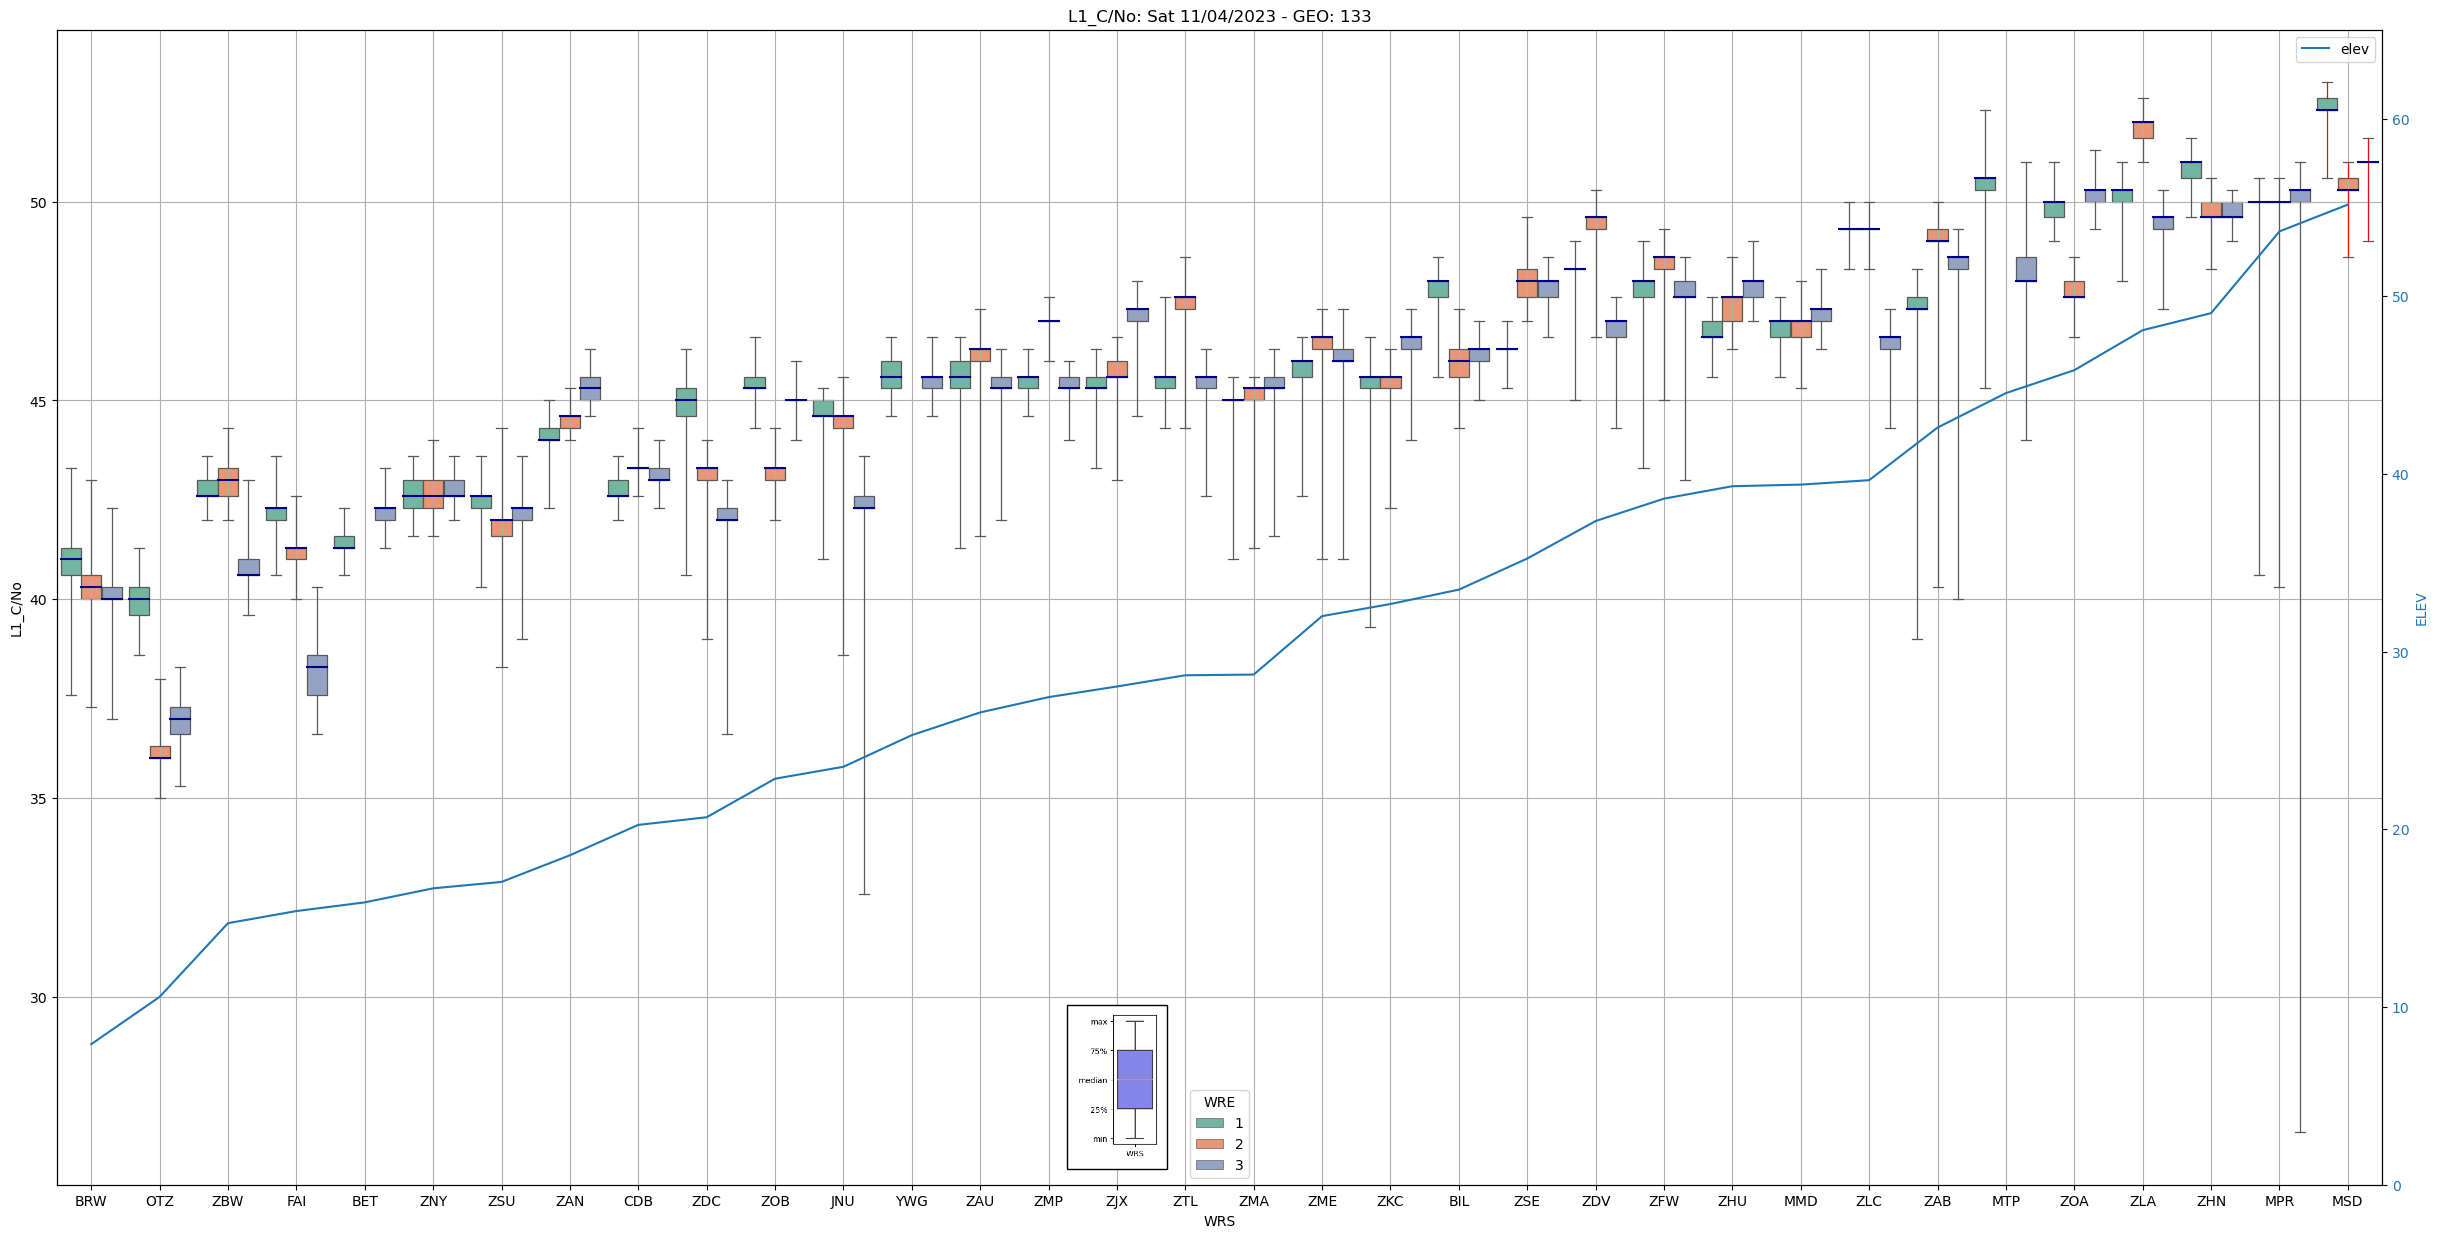Click the 'elev' legend entry
The image size is (2439, 1238).
pos(2335,49)
